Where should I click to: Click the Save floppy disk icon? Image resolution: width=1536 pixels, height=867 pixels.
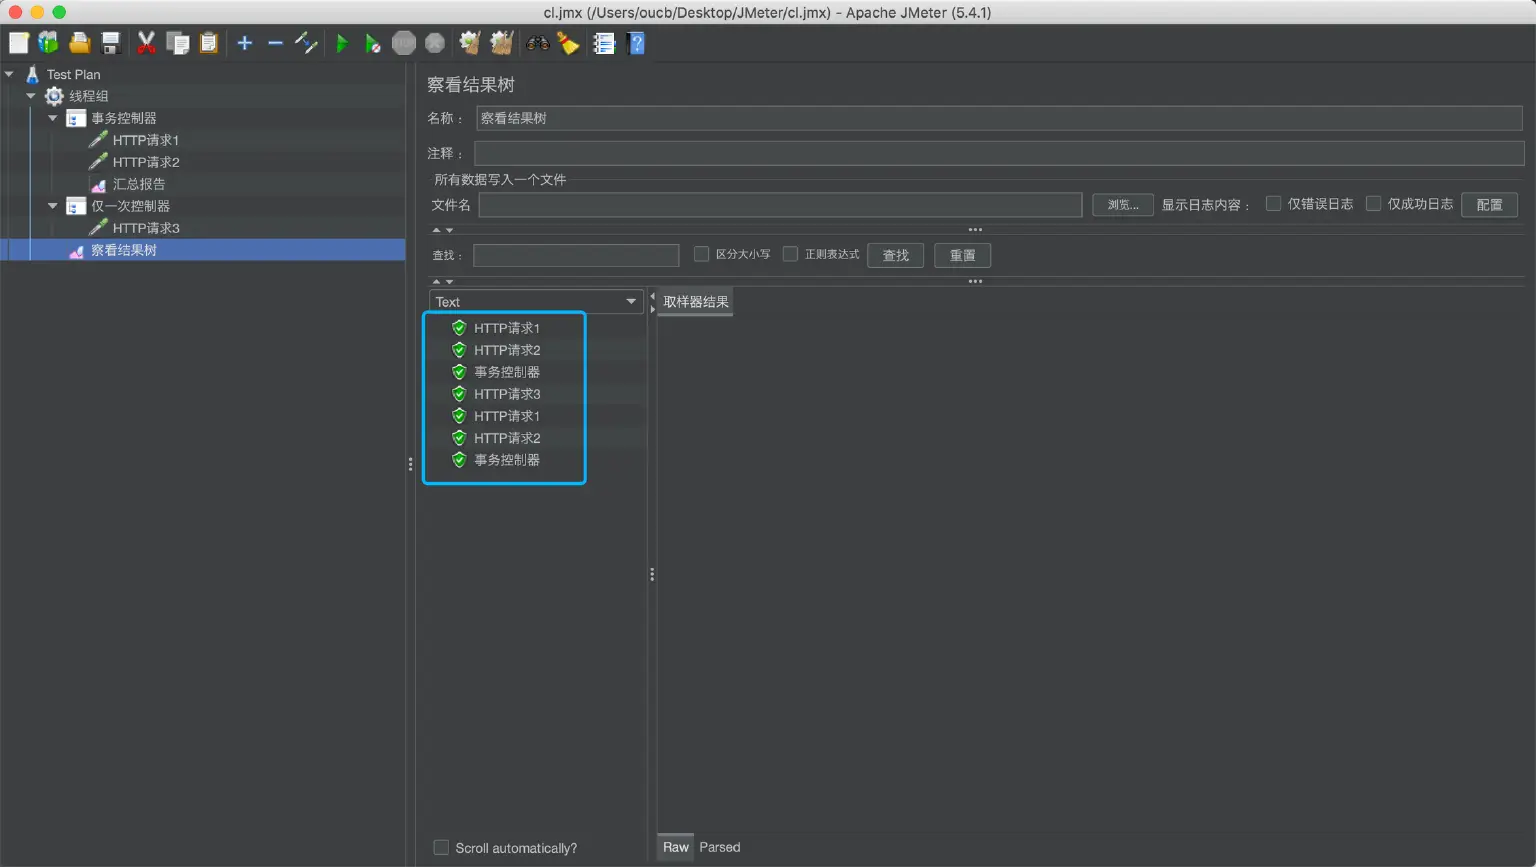pyautogui.click(x=111, y=43)
